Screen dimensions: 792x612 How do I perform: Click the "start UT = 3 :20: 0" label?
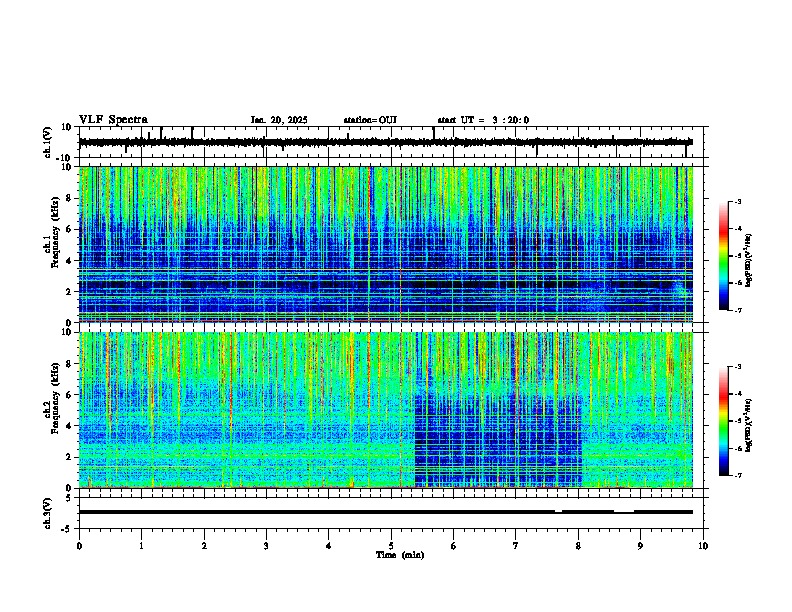click(483, 120)
